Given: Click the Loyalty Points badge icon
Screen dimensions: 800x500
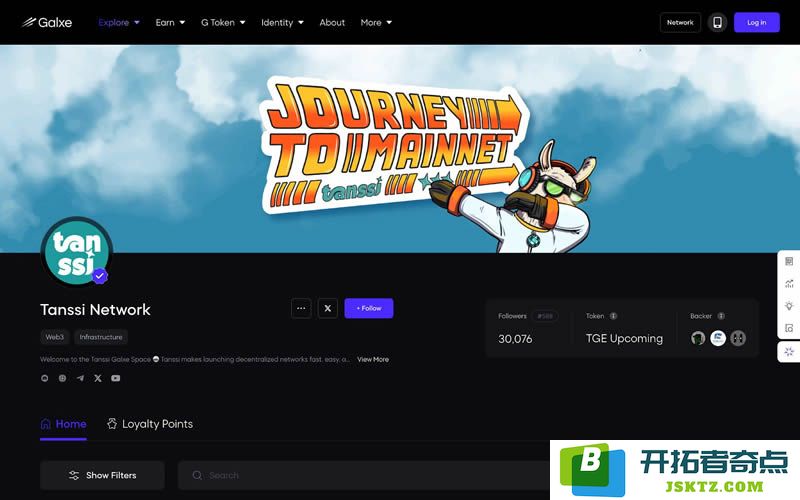Looking at the screenshot, I should (112, 423).
